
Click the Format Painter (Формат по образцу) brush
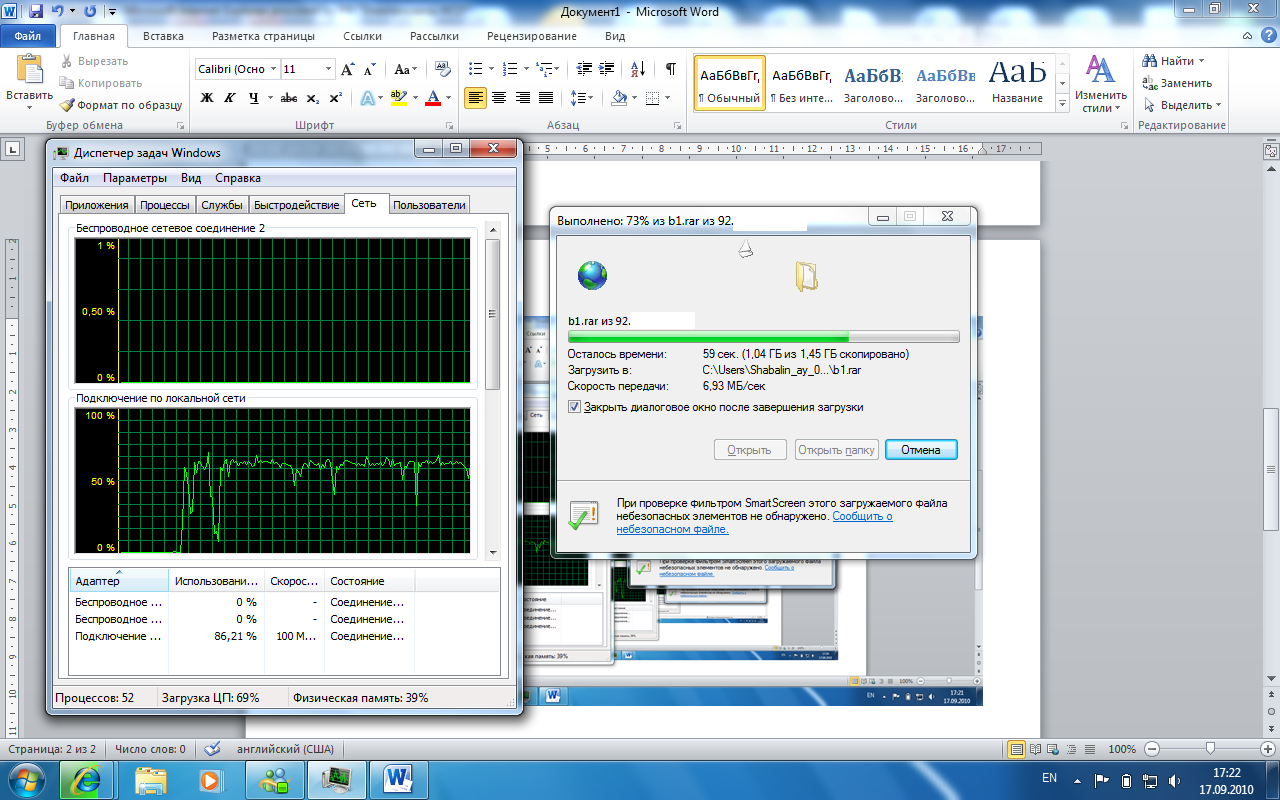[120, 104]
